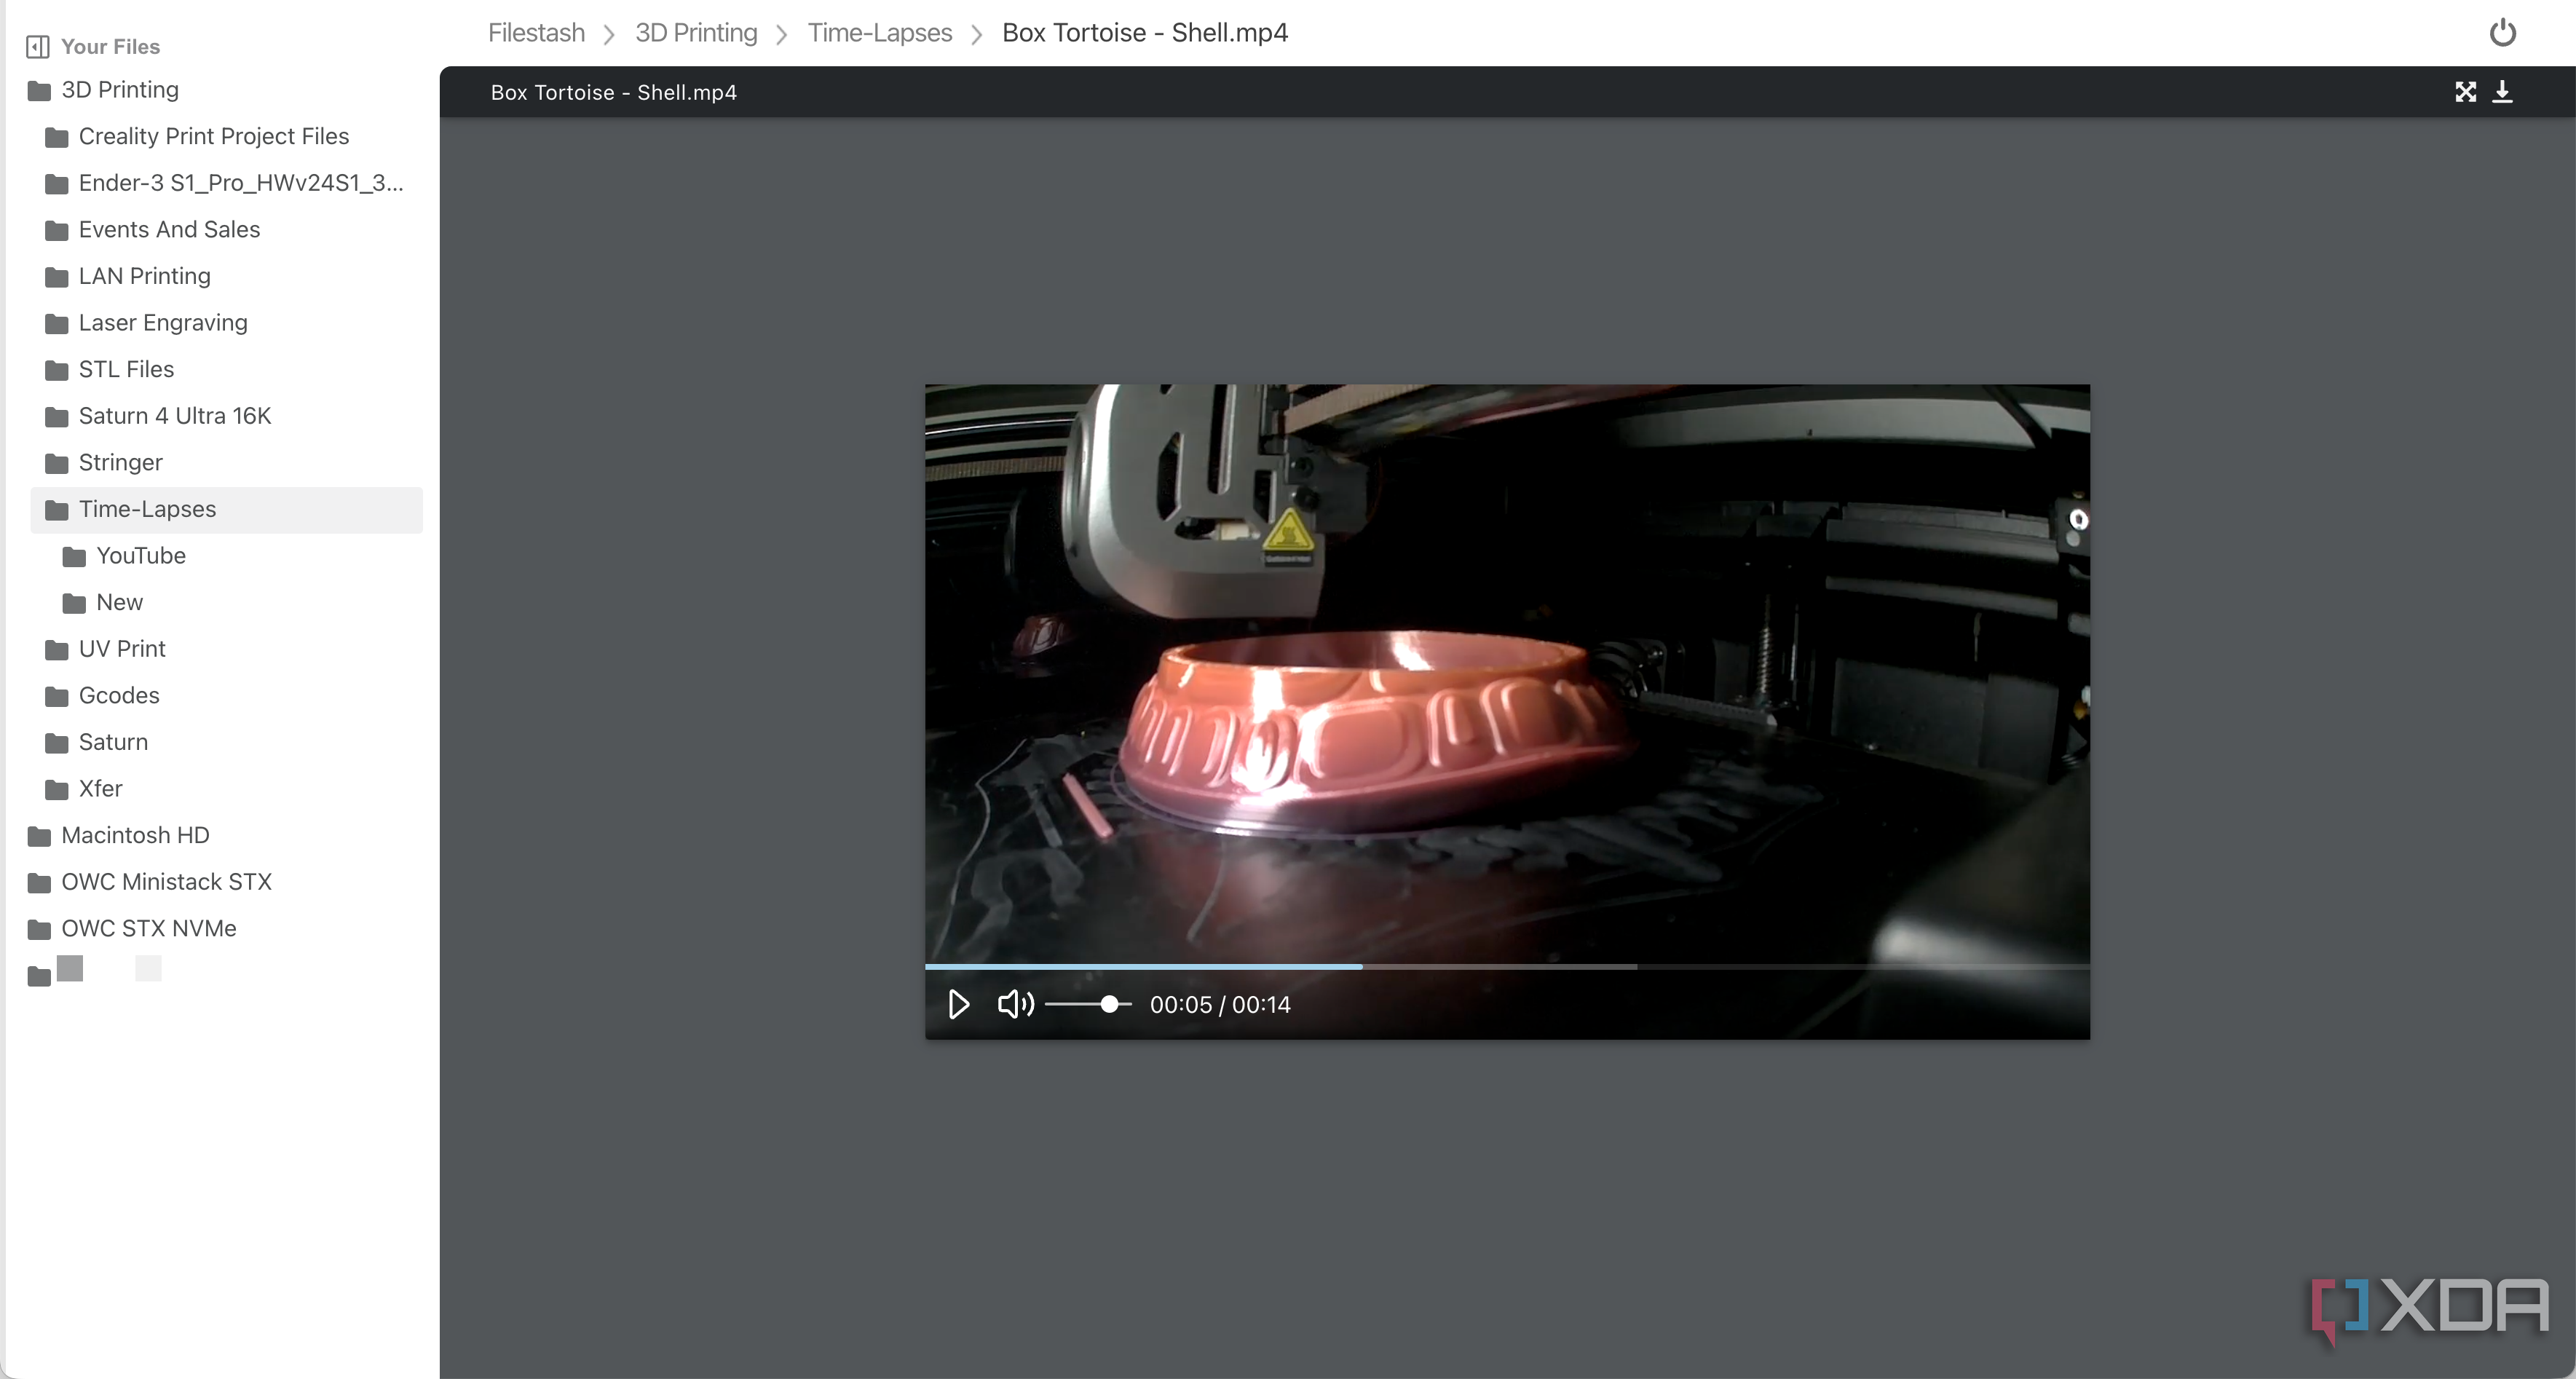Open the Saturn folder
This screenshot has width=2576, height=1379.
[x=113, y=742]
